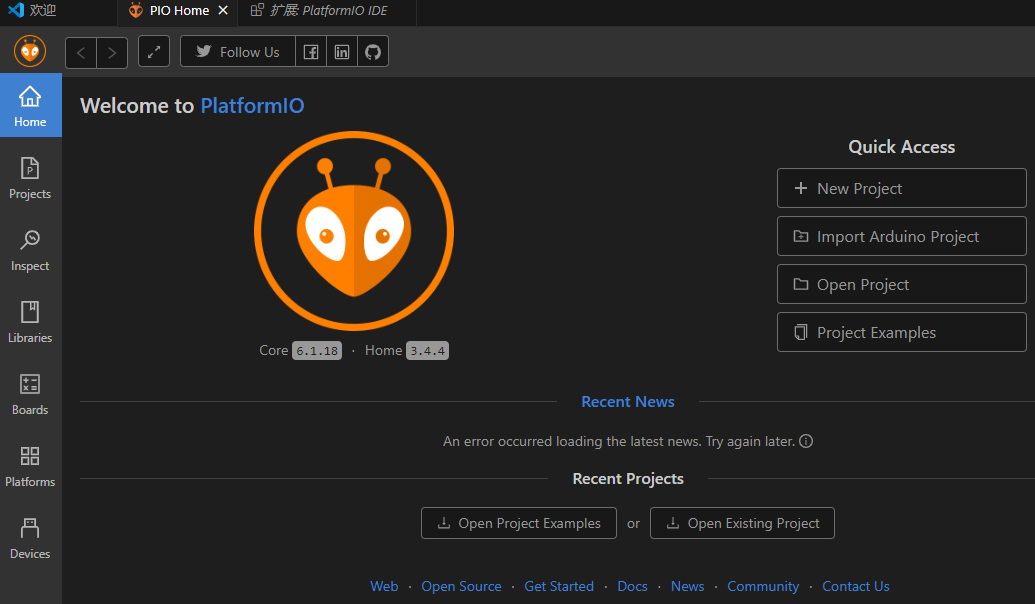Open the Community footer link
1035x604 pixels.
(763, 586)
